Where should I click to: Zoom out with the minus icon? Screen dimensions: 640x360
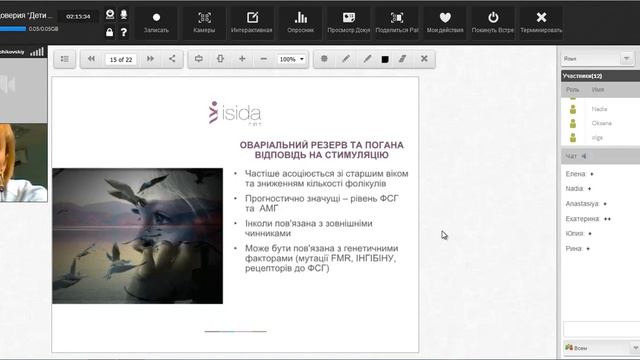264,59
